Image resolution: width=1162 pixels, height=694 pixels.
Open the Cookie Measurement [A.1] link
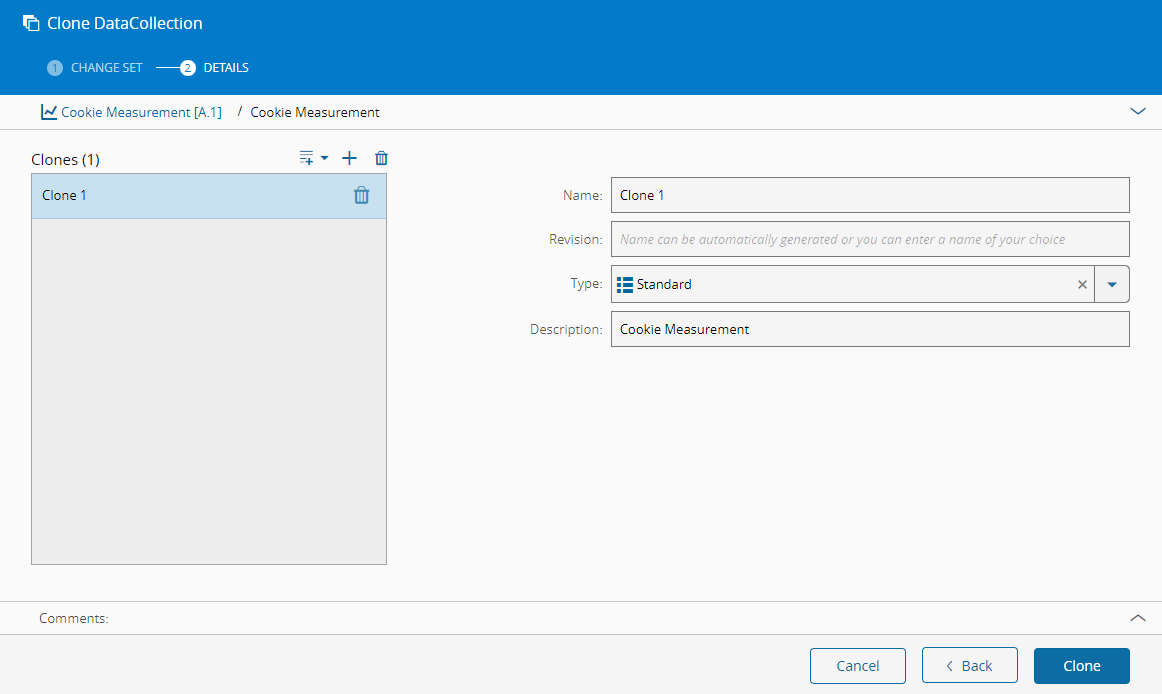(141, 112)
